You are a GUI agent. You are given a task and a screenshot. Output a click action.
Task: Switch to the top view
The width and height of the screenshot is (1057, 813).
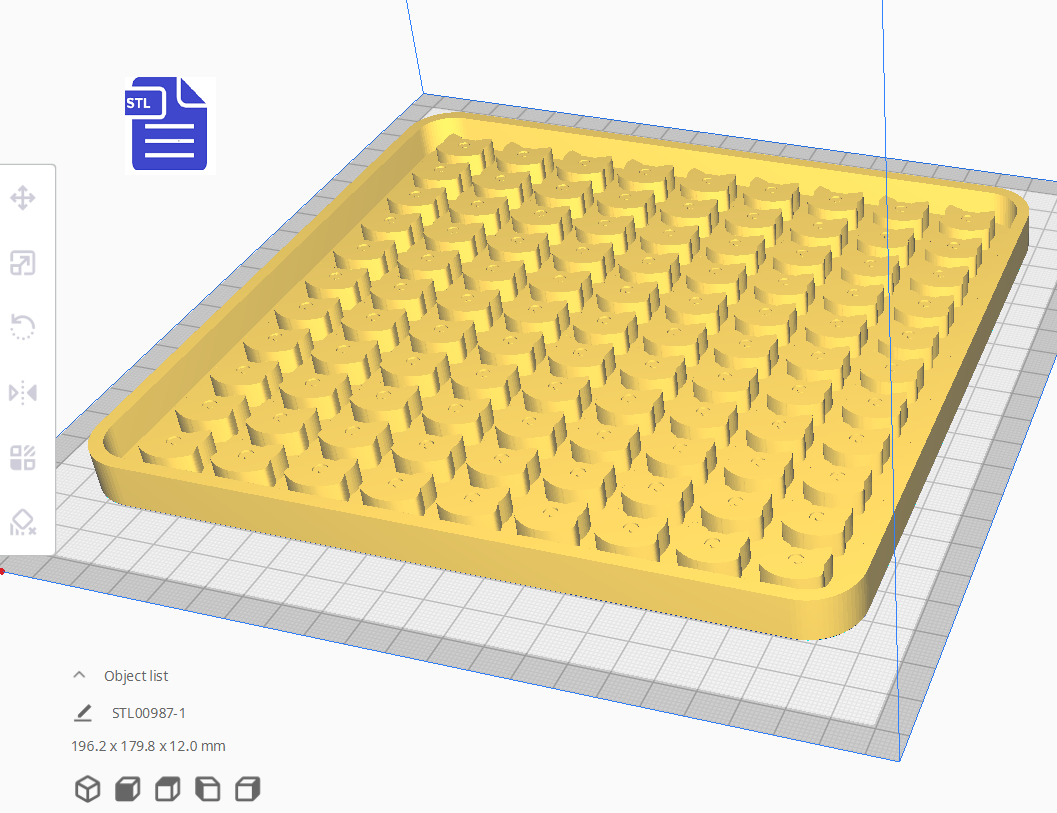point(167,788)
